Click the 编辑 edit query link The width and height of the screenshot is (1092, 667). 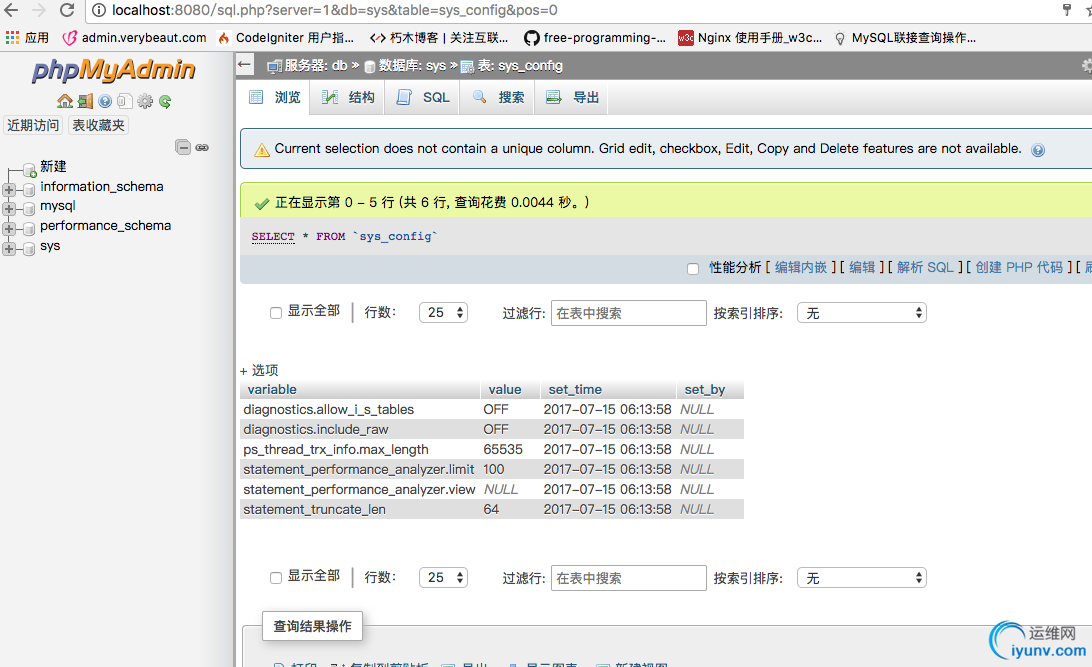coord(862,267)
